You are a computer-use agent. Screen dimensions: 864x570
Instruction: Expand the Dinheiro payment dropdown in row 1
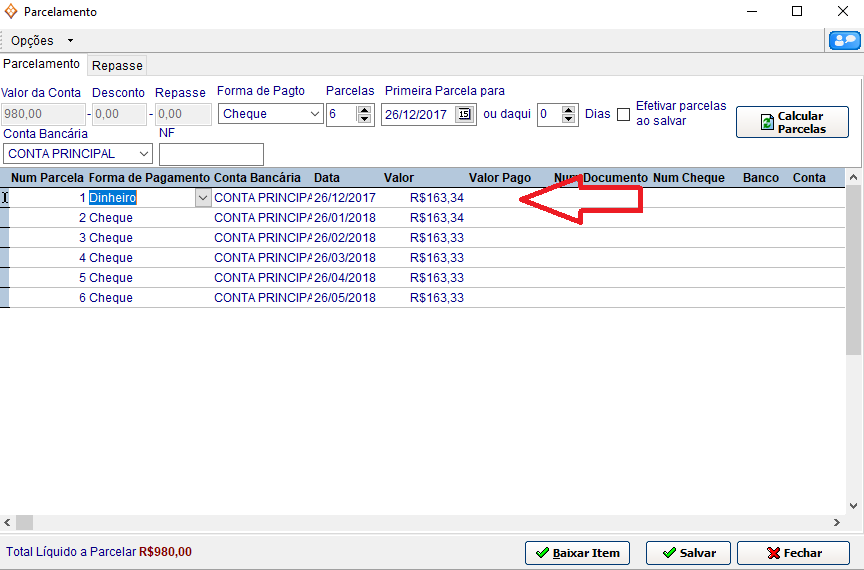pos(203,198)
